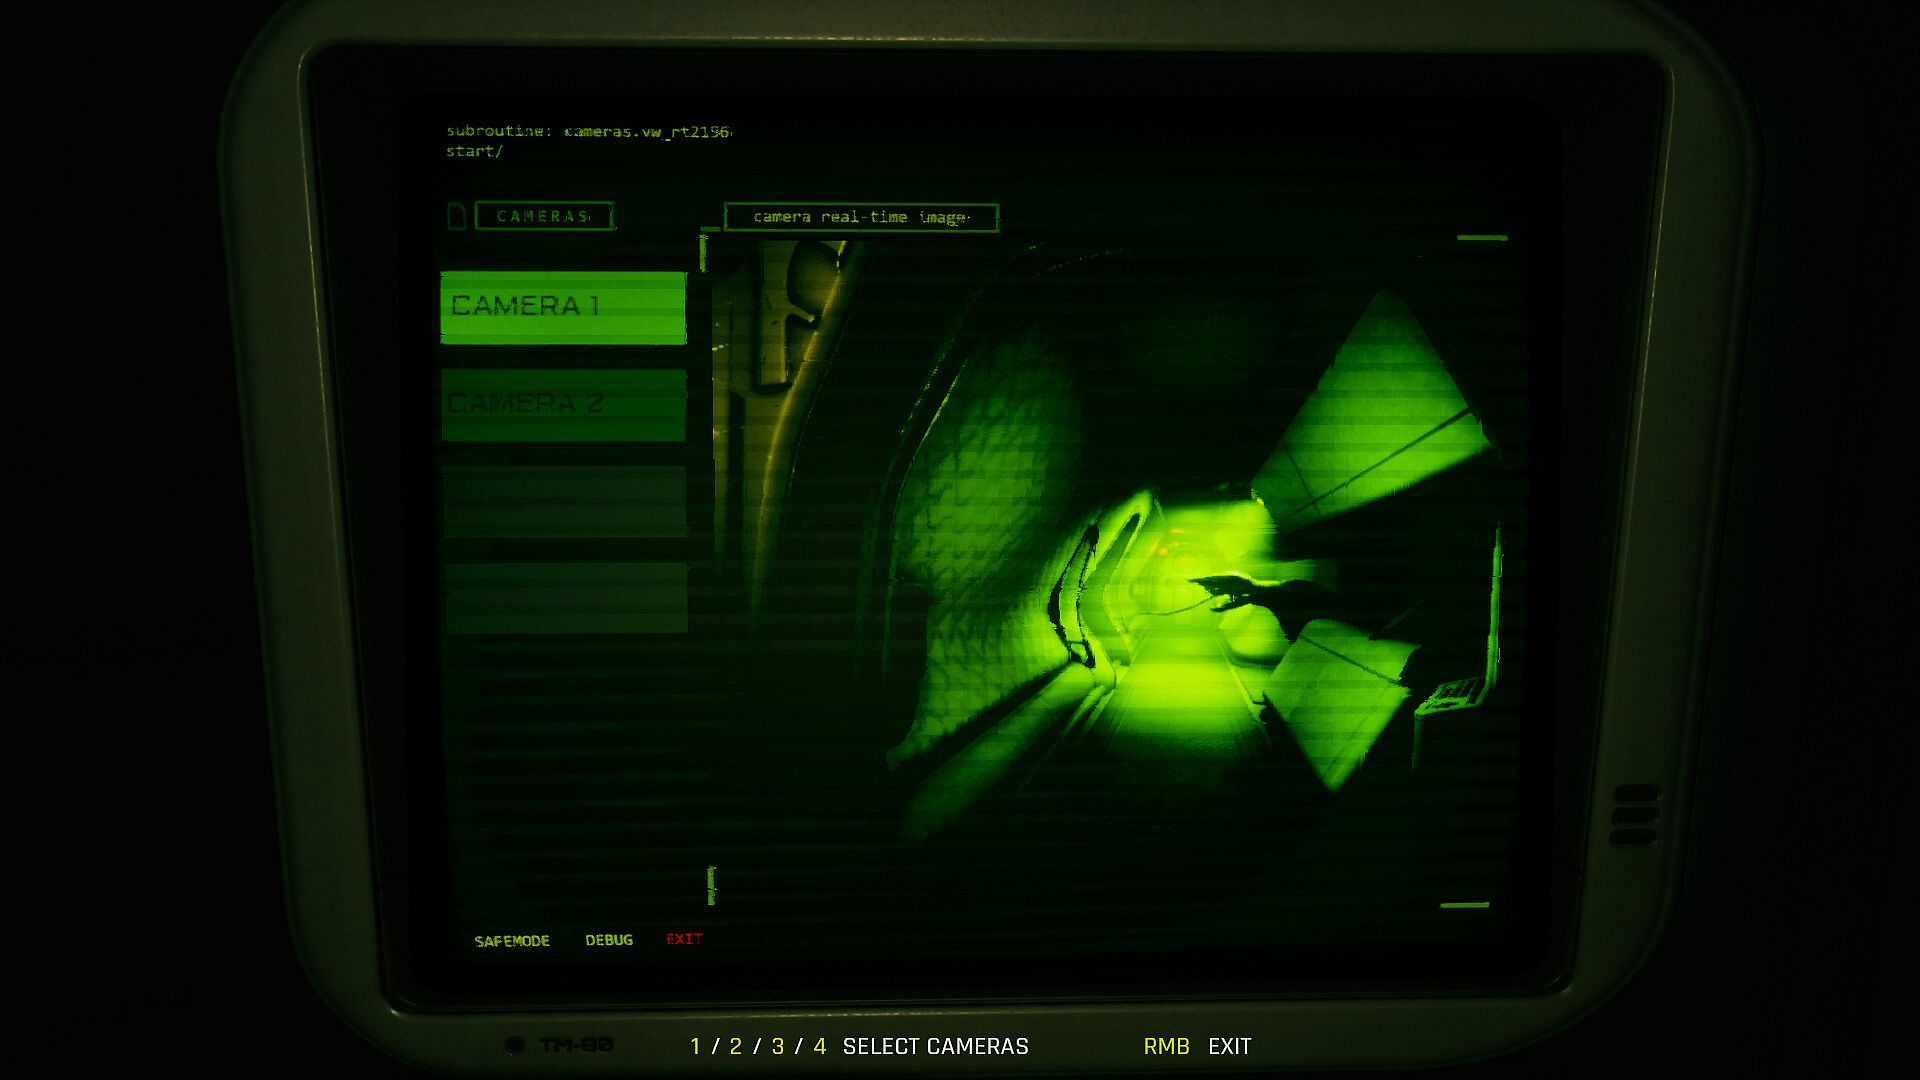
Task: Click the SELECT CAMERAS hint label
Action: tap(935, 1046)
